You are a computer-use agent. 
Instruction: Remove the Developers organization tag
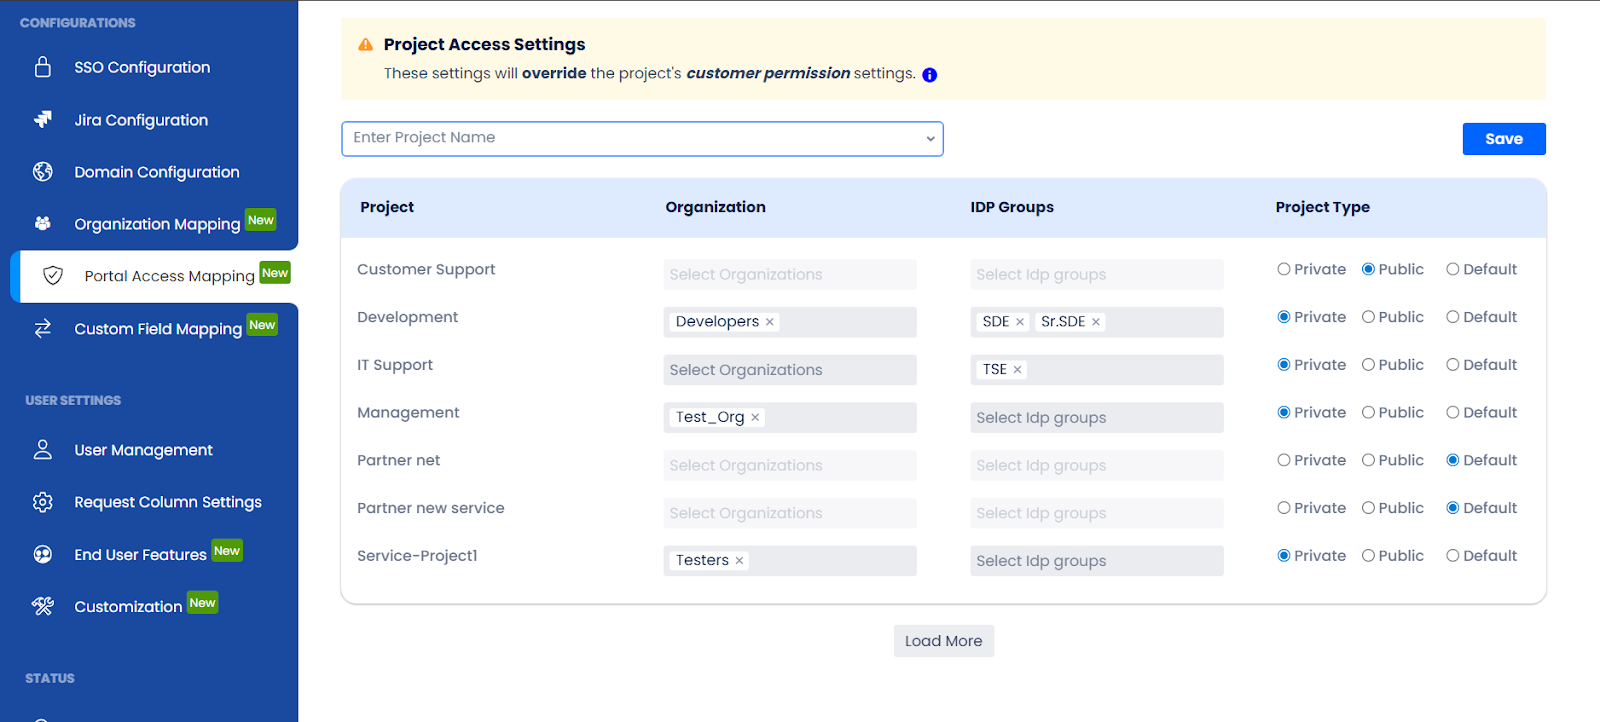pos(770,322)
